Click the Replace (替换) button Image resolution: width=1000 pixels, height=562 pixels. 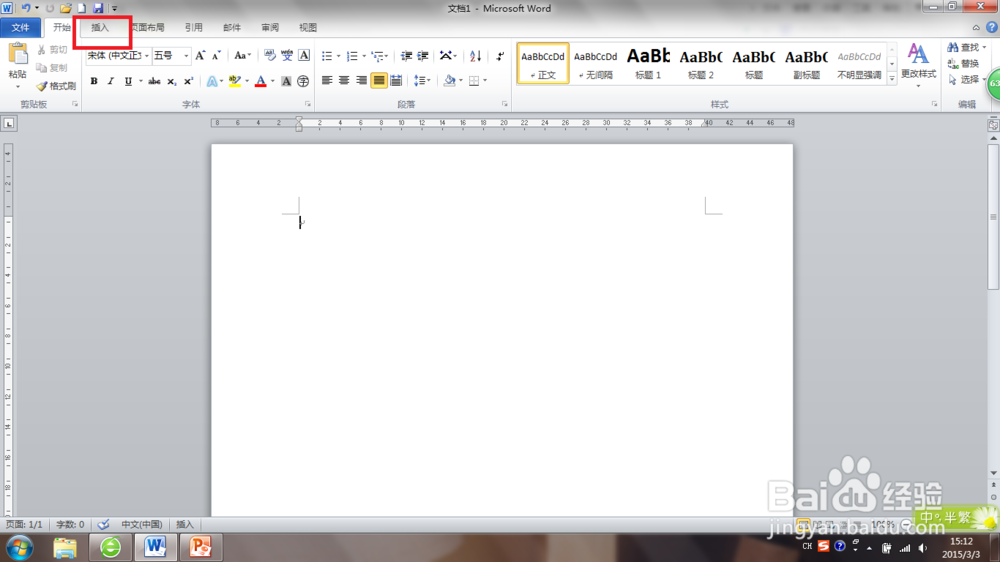click(x=964, y=64)
